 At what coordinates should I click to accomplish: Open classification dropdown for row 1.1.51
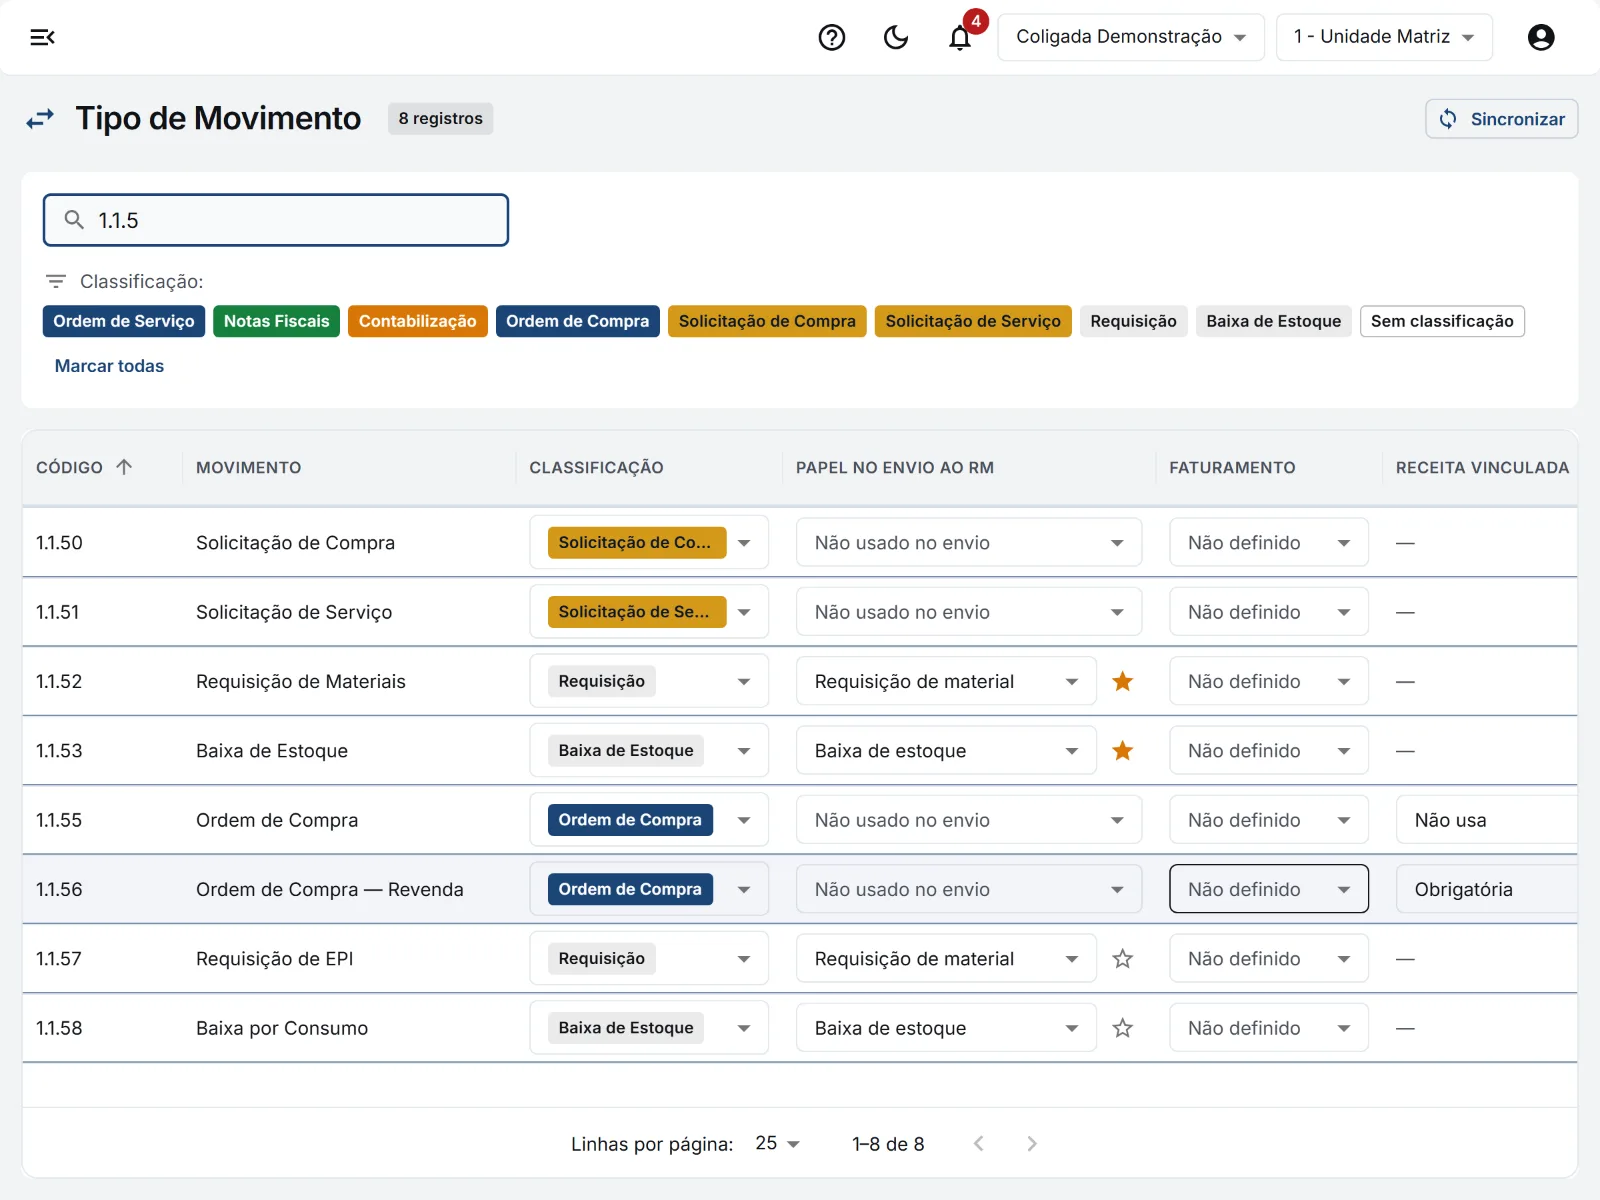649,611
